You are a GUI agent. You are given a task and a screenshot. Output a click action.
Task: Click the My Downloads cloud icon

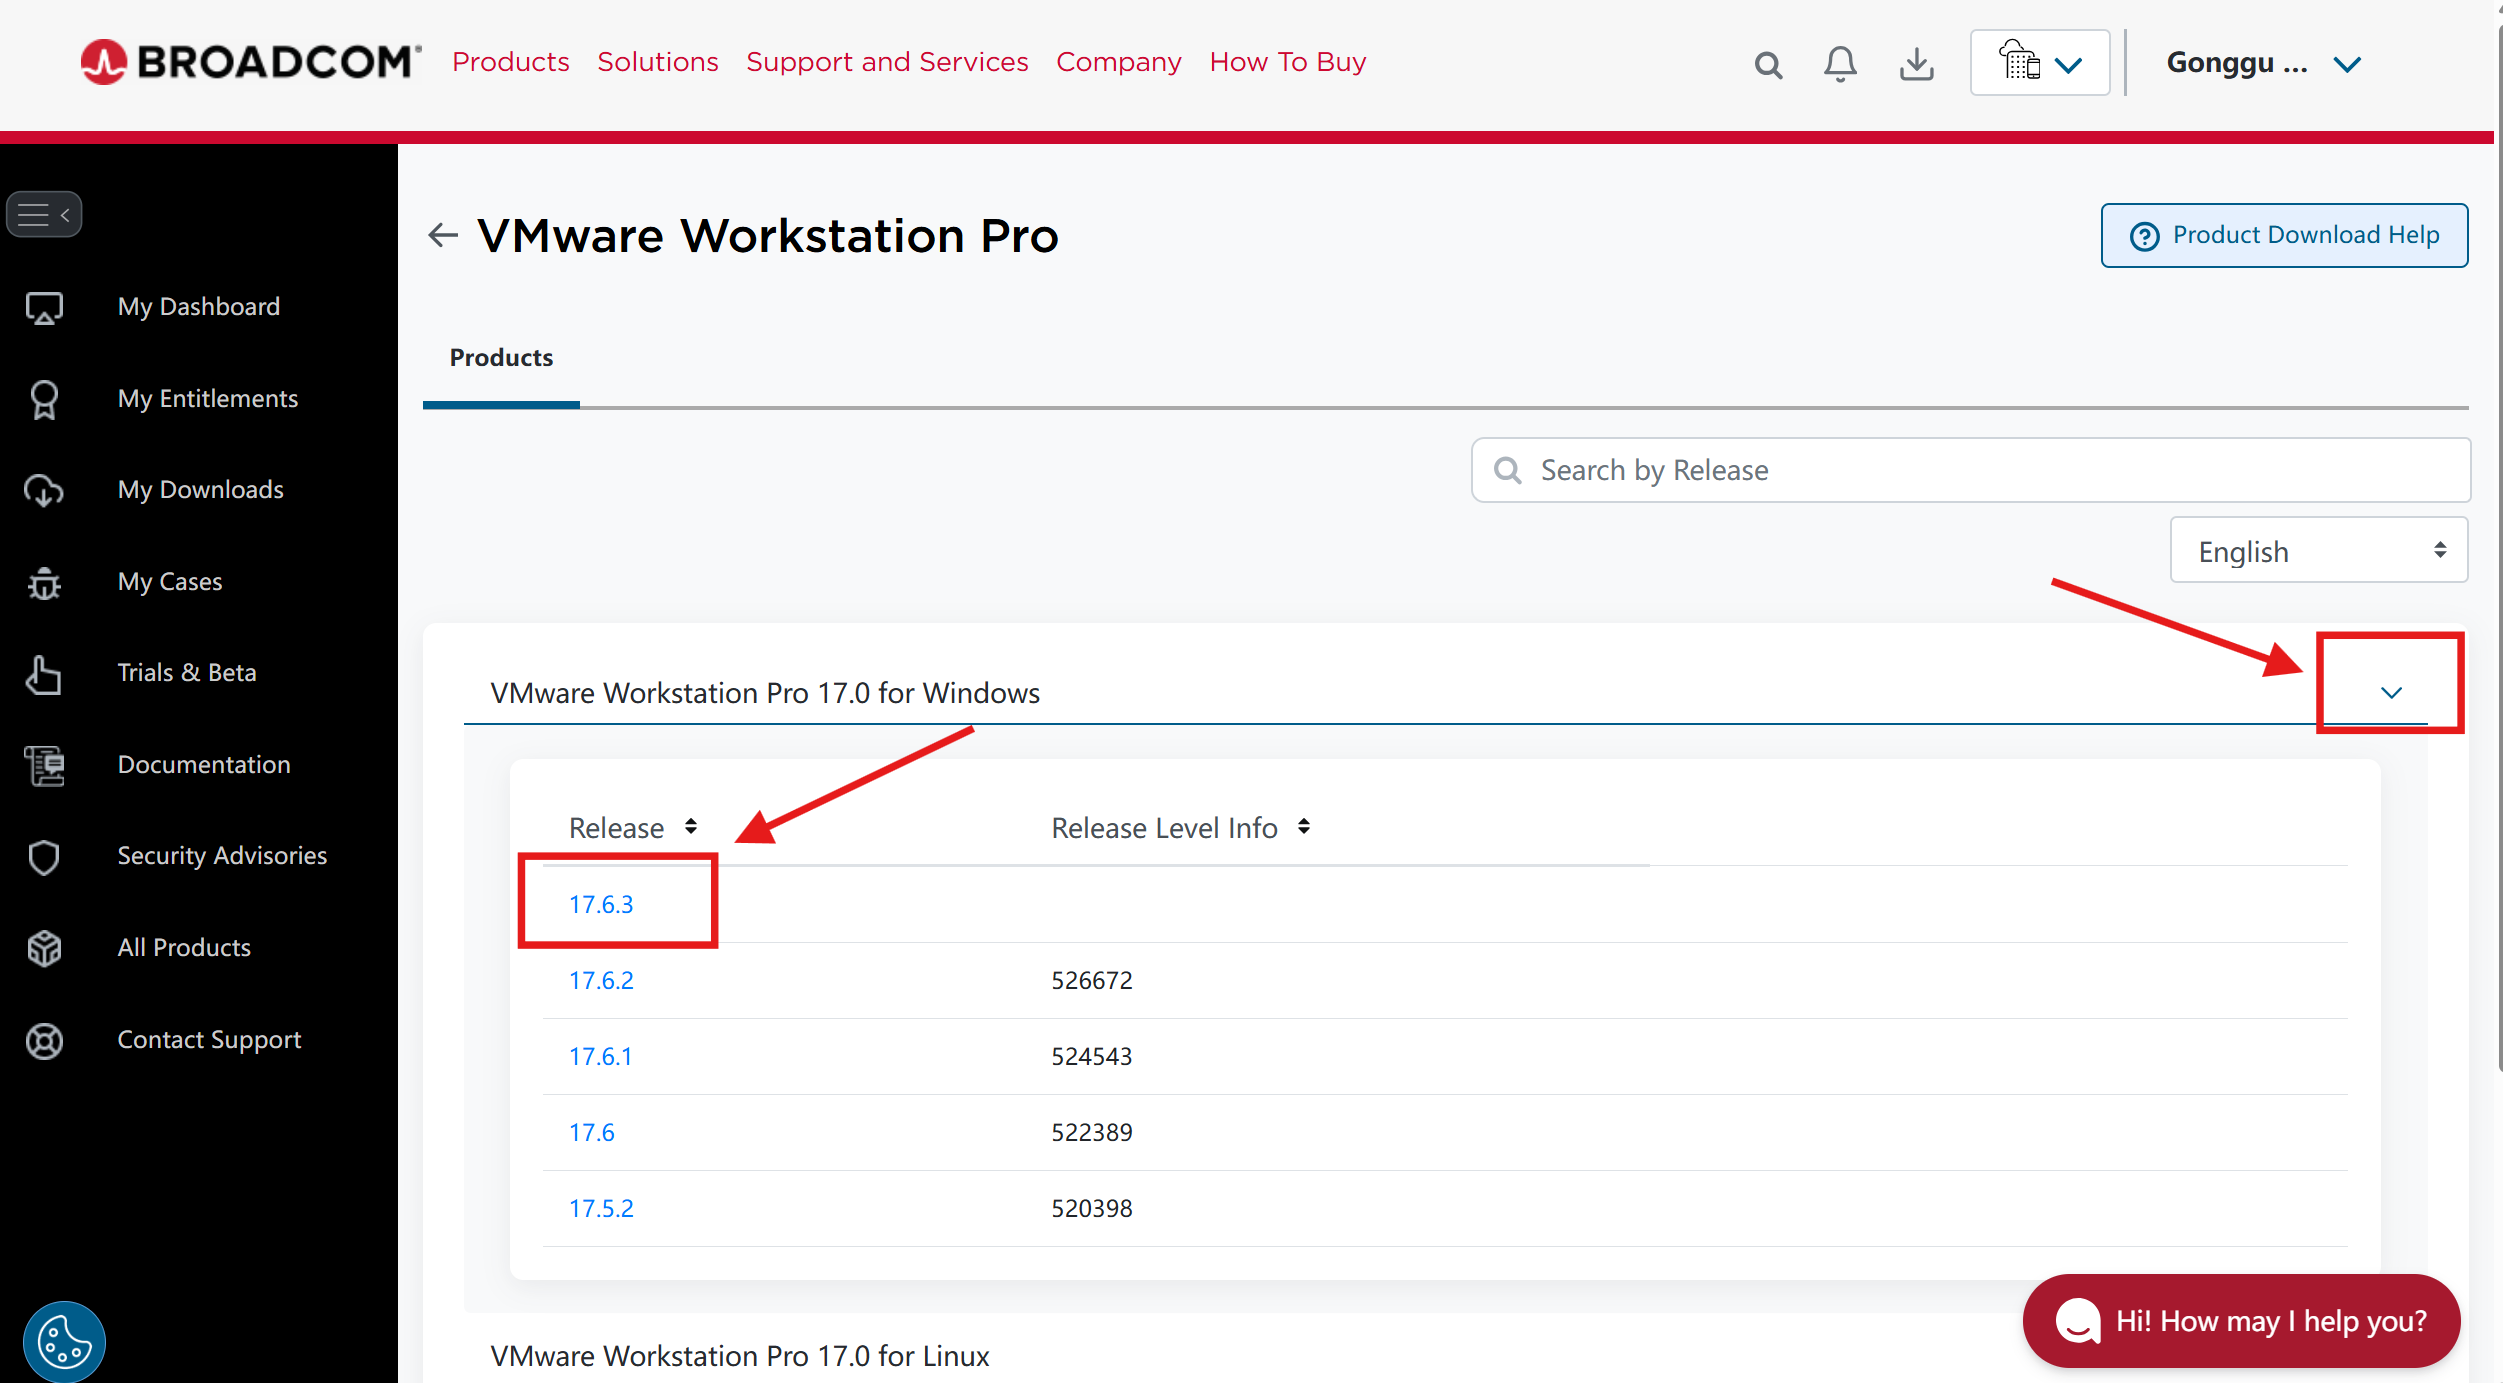click(44, 490)
